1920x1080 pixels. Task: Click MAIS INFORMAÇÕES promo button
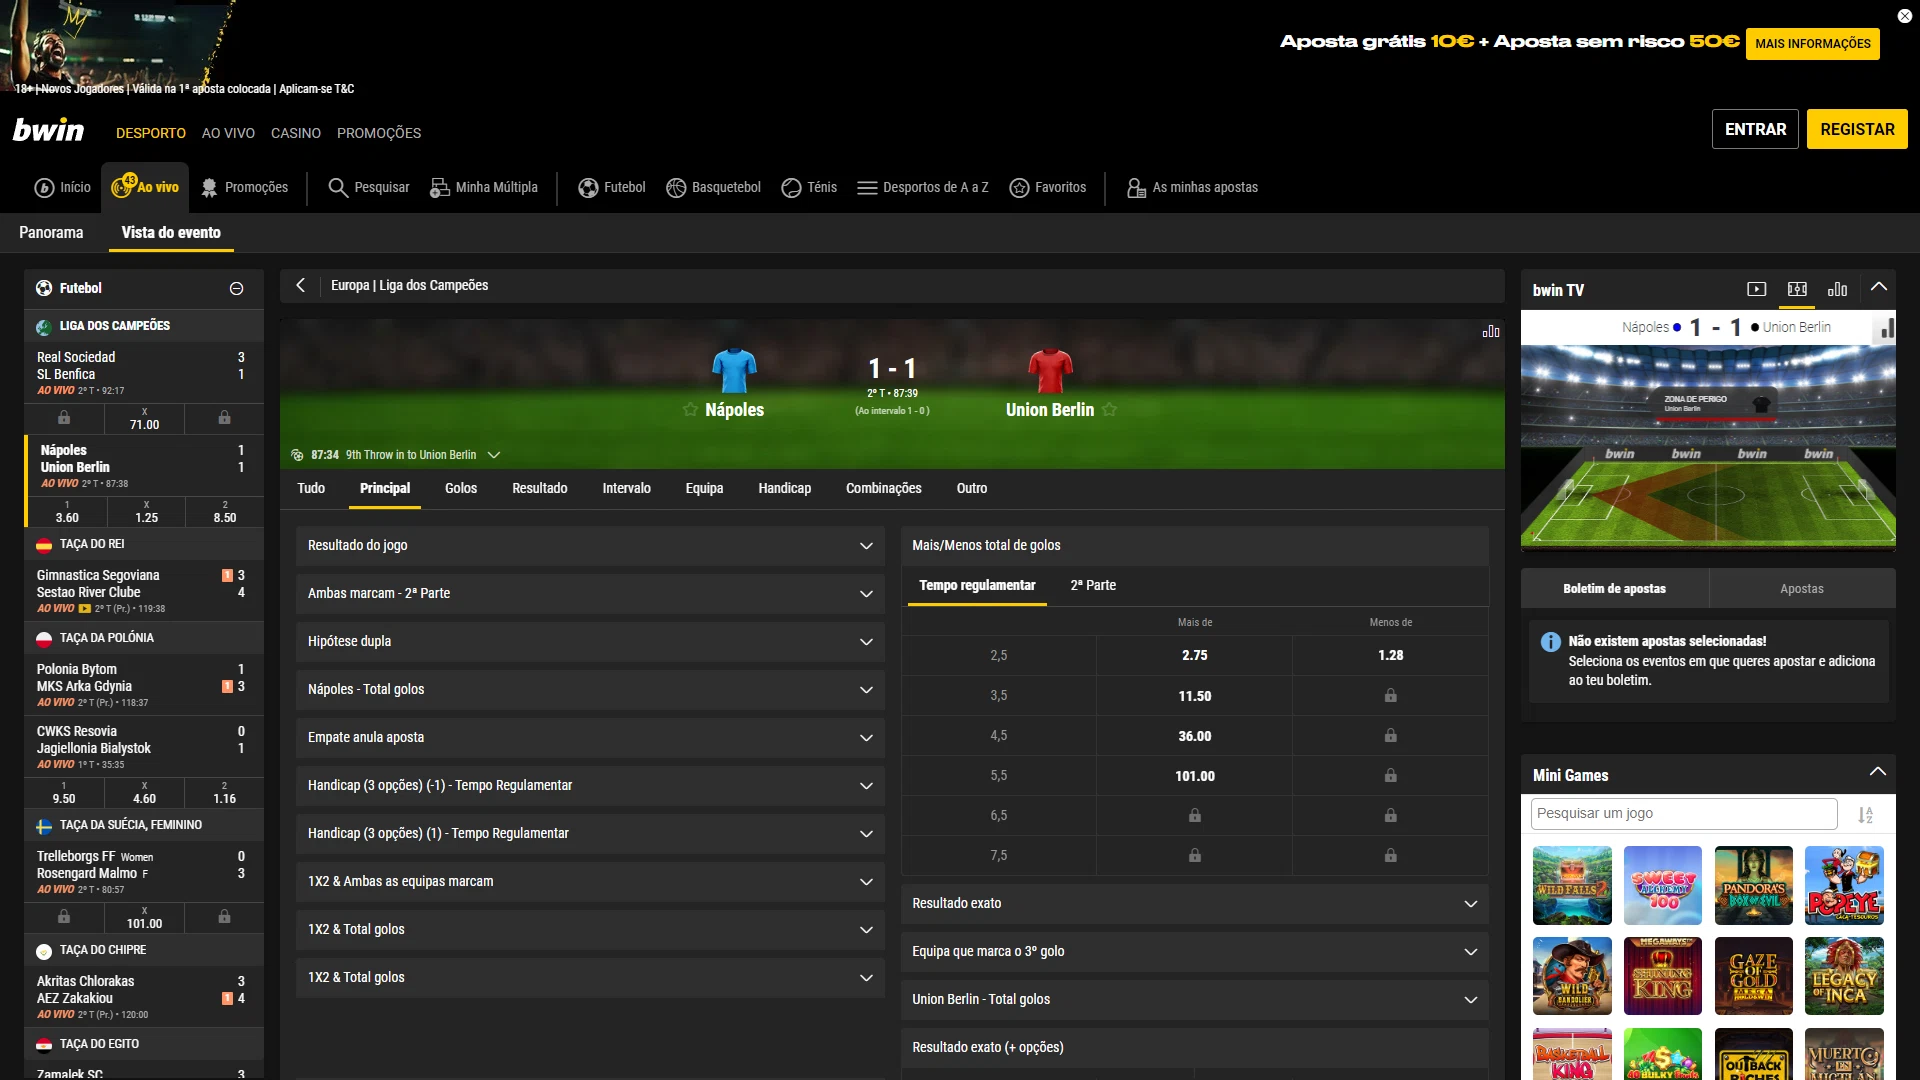click(1812, 44)
